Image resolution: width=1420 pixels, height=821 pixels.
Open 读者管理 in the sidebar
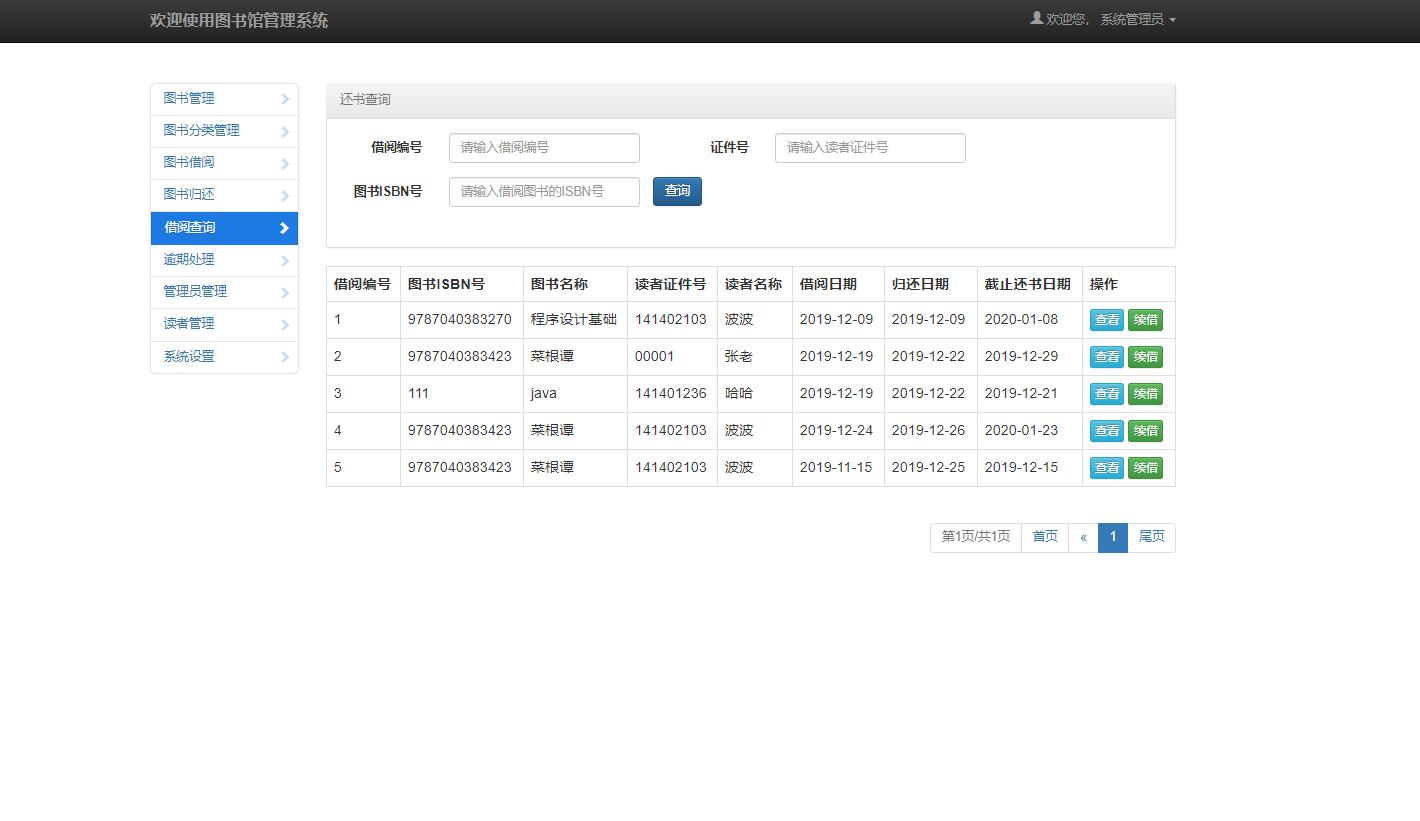pos(189,323)
